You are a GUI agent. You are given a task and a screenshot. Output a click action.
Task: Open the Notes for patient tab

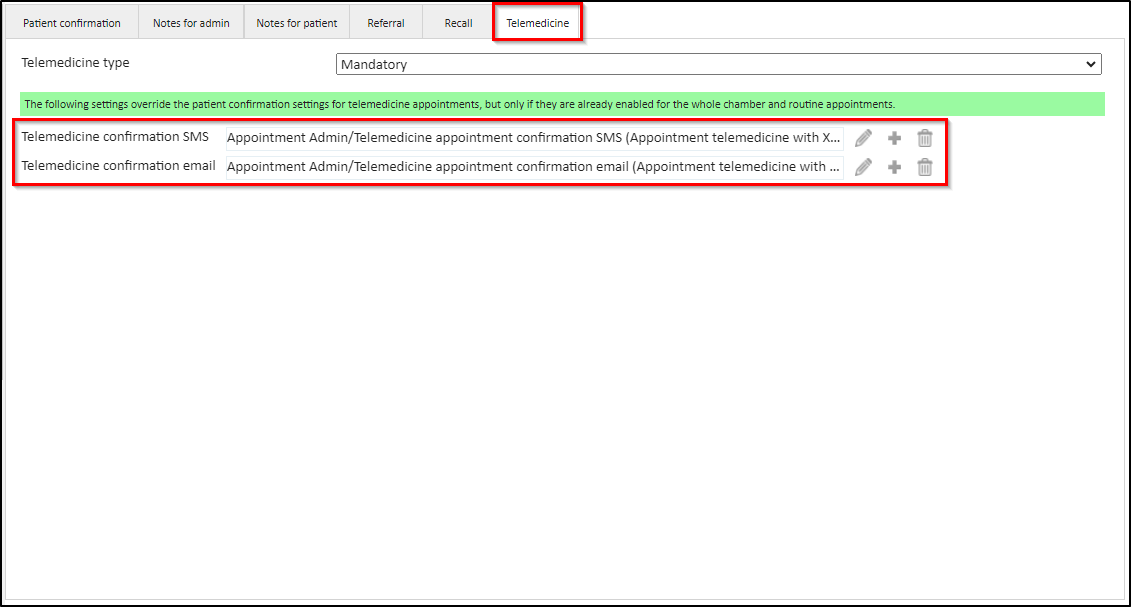point(296,23)
